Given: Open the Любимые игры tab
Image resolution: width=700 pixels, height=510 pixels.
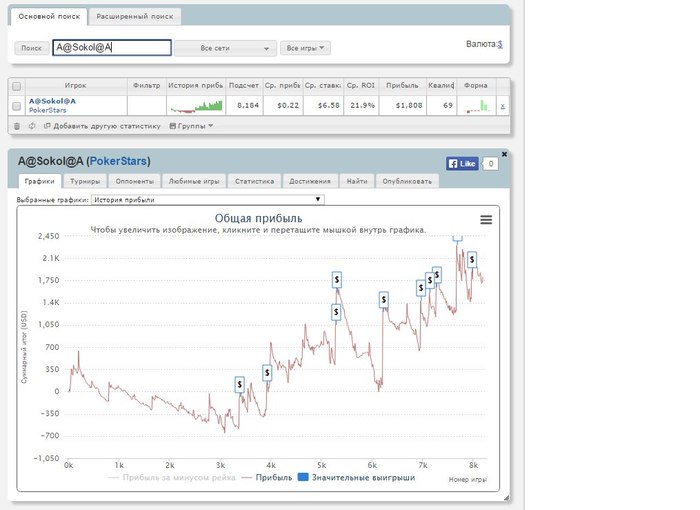Looking at the screenshot, I should coord(194,181).
